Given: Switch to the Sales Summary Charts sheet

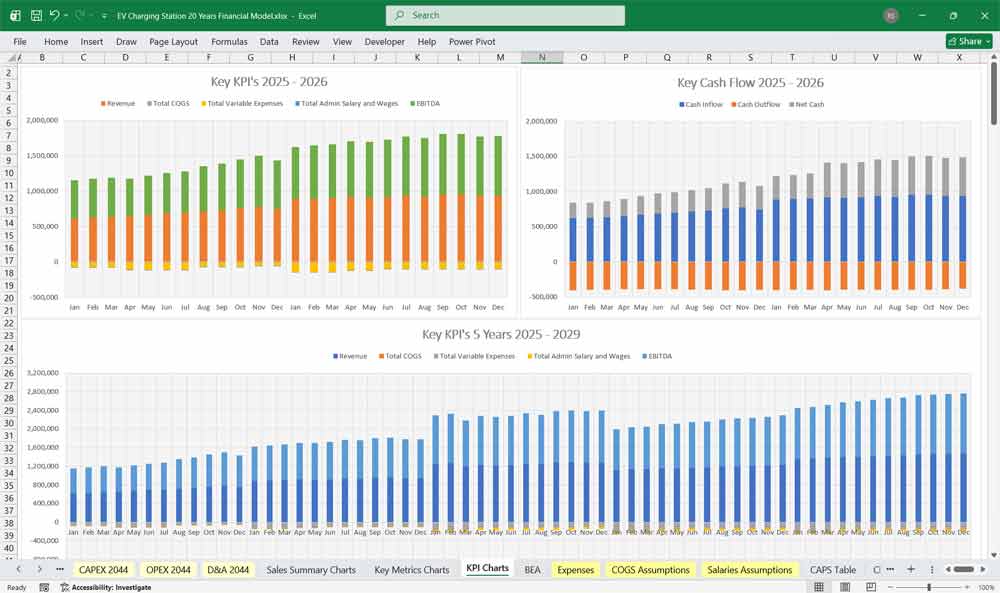Looking at the screenshot, I should pyautogui.click(x=311, y=569).
